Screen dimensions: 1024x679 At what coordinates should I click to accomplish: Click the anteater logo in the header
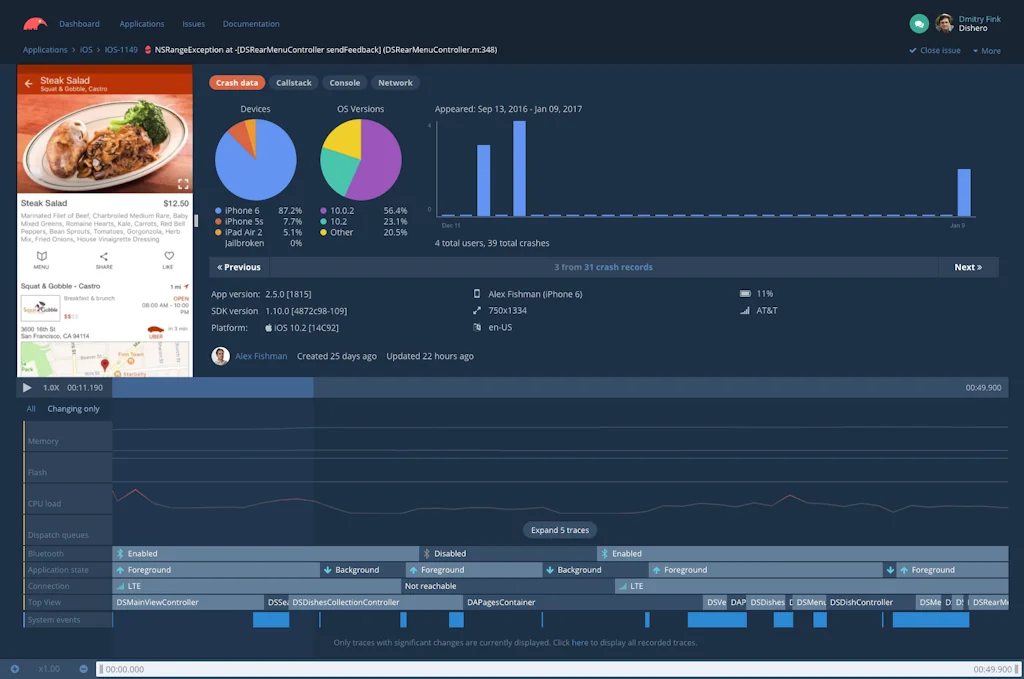pyautogui.click(x=36, y=23)
